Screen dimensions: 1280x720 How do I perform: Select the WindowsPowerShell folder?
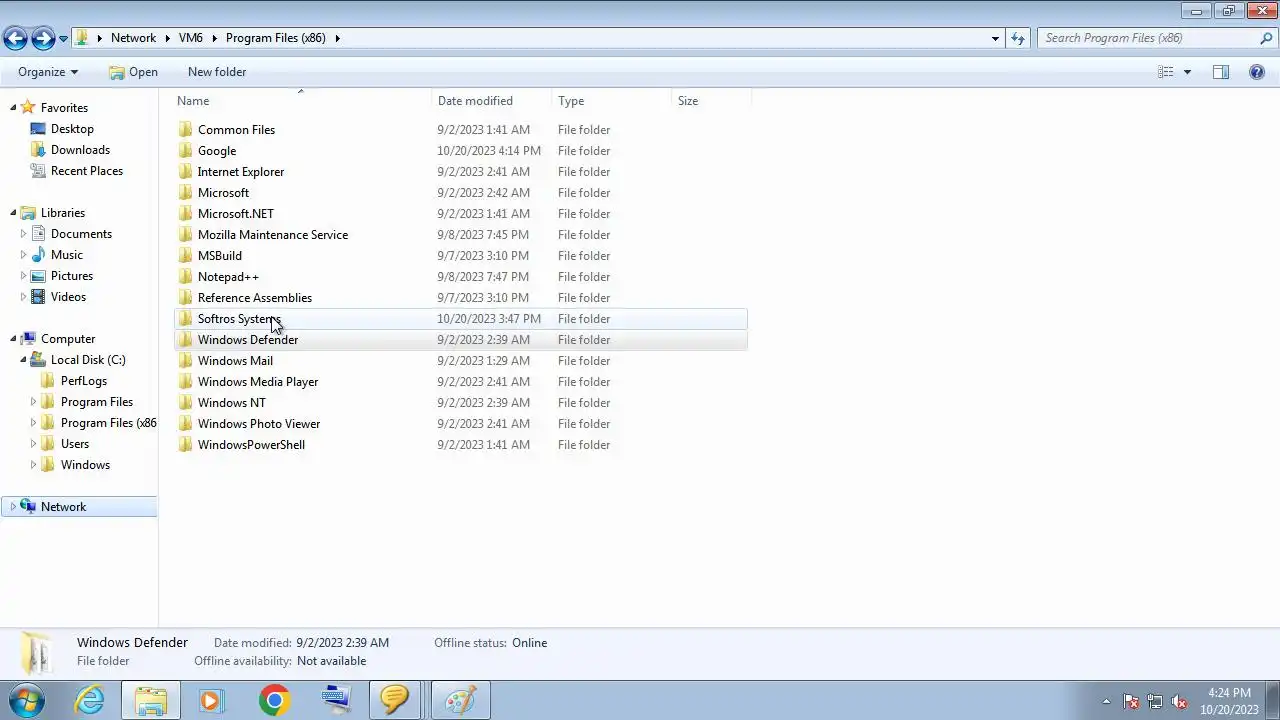coord(460,445)
